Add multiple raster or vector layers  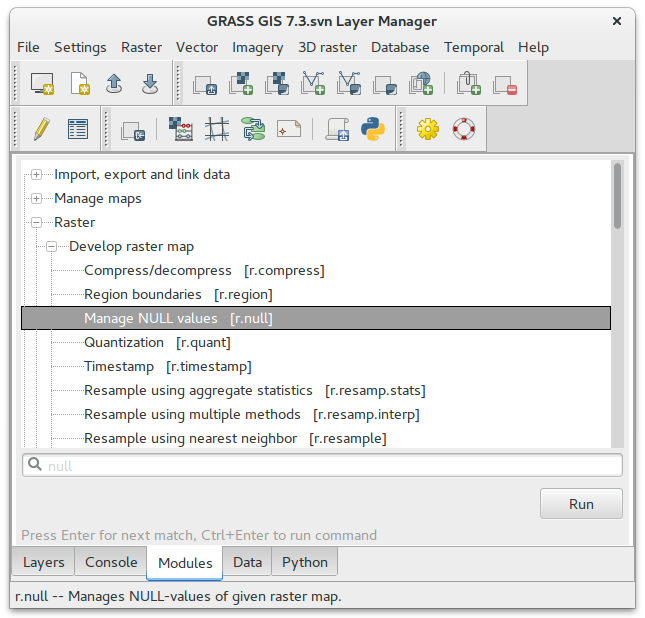pos(205,84)
